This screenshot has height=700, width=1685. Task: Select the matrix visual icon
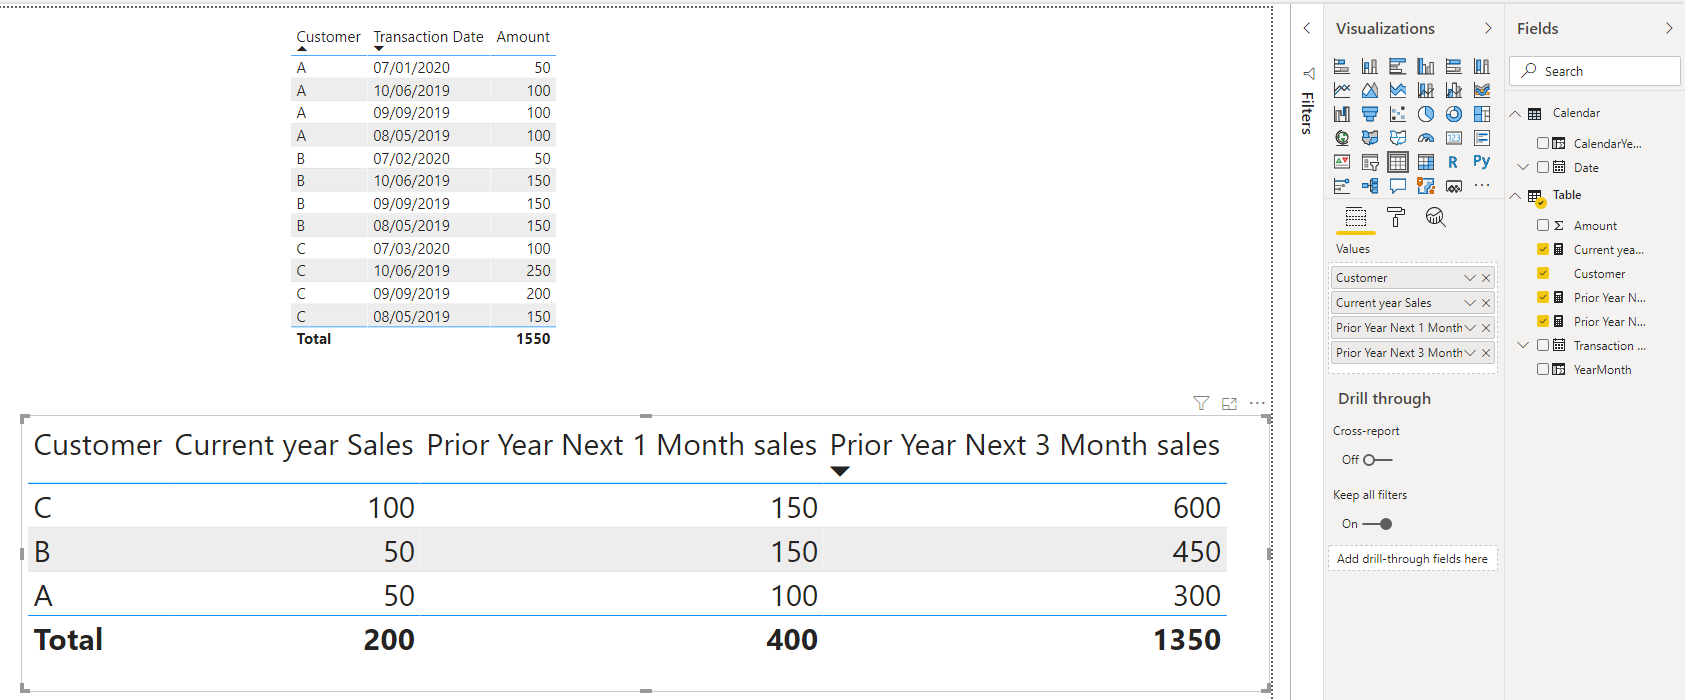(1426, 162)
